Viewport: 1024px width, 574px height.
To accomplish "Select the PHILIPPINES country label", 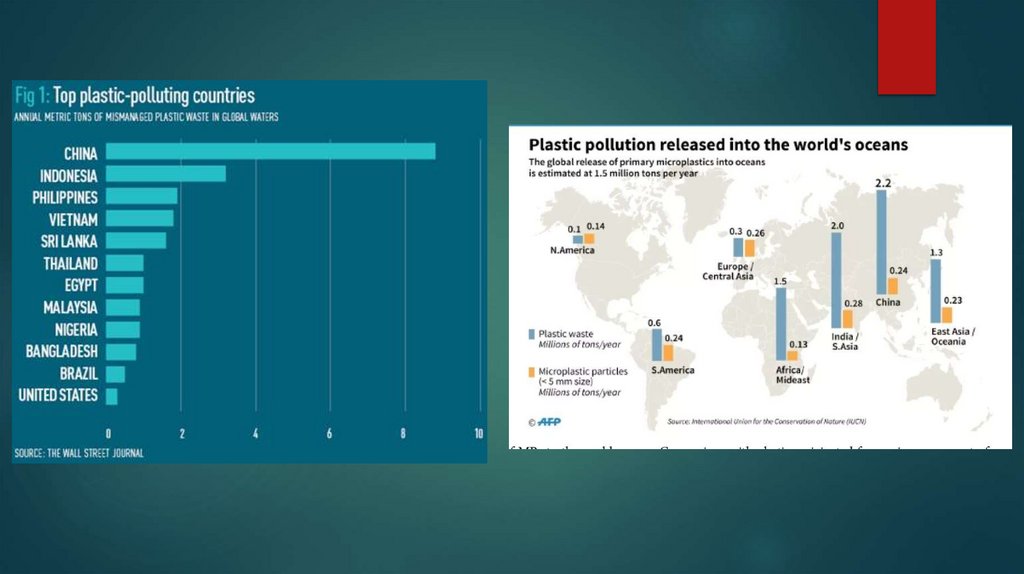I will [65, 197].
